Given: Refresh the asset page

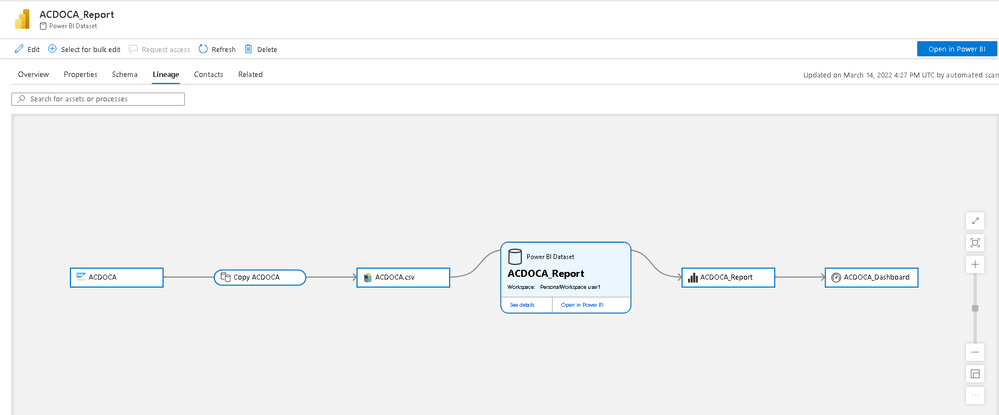Looking at the screenshot, I should click(217, 49).
